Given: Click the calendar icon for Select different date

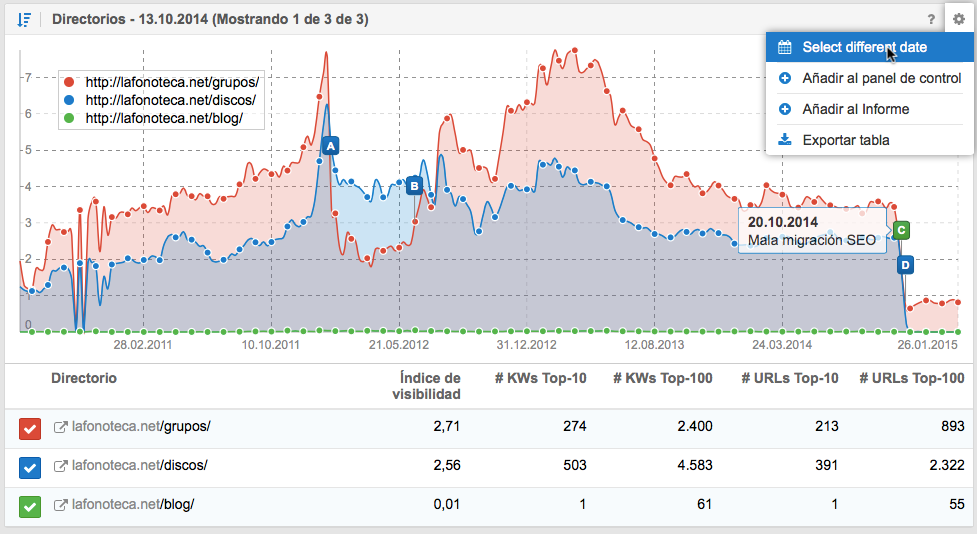Looking at the screenshot, I should (785, 47).
